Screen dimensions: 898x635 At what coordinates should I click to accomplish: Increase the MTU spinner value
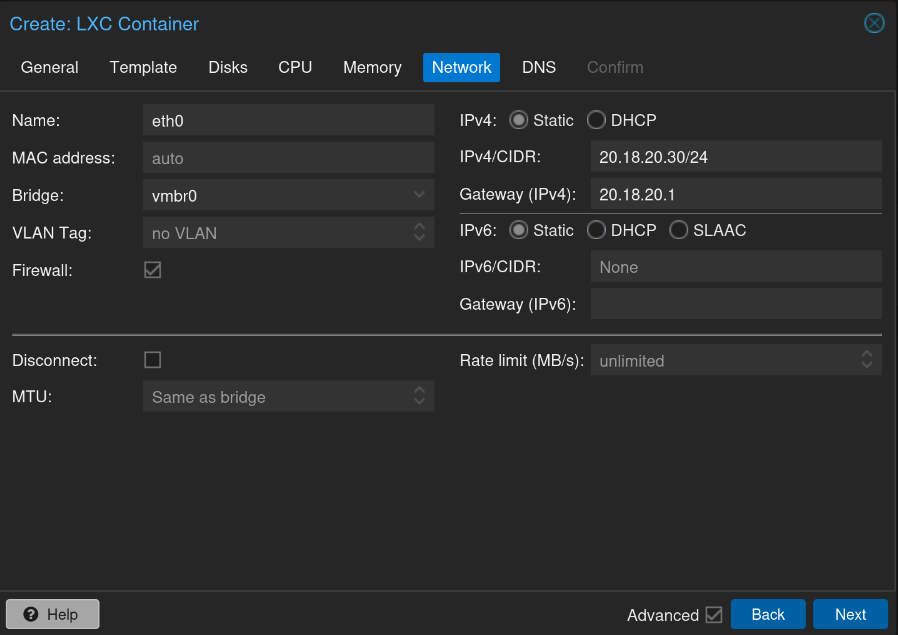click(x=420, y=390)
